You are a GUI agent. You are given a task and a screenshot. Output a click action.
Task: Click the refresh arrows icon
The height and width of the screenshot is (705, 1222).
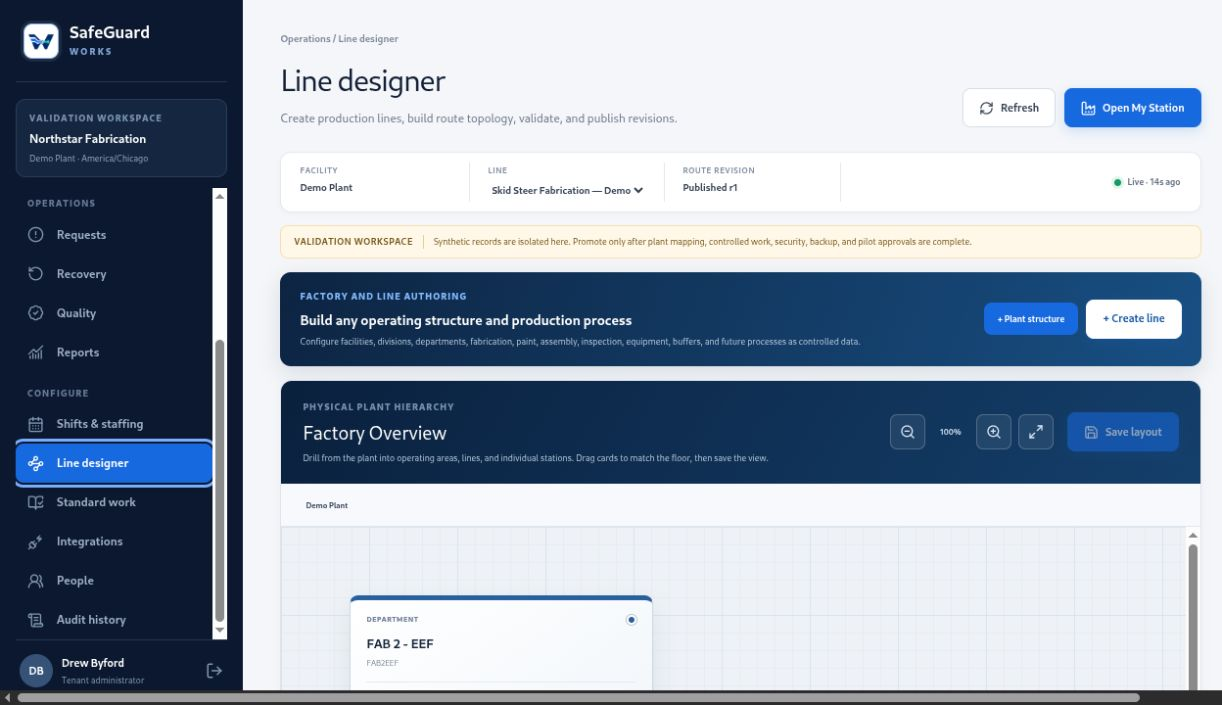pos(987,108)
